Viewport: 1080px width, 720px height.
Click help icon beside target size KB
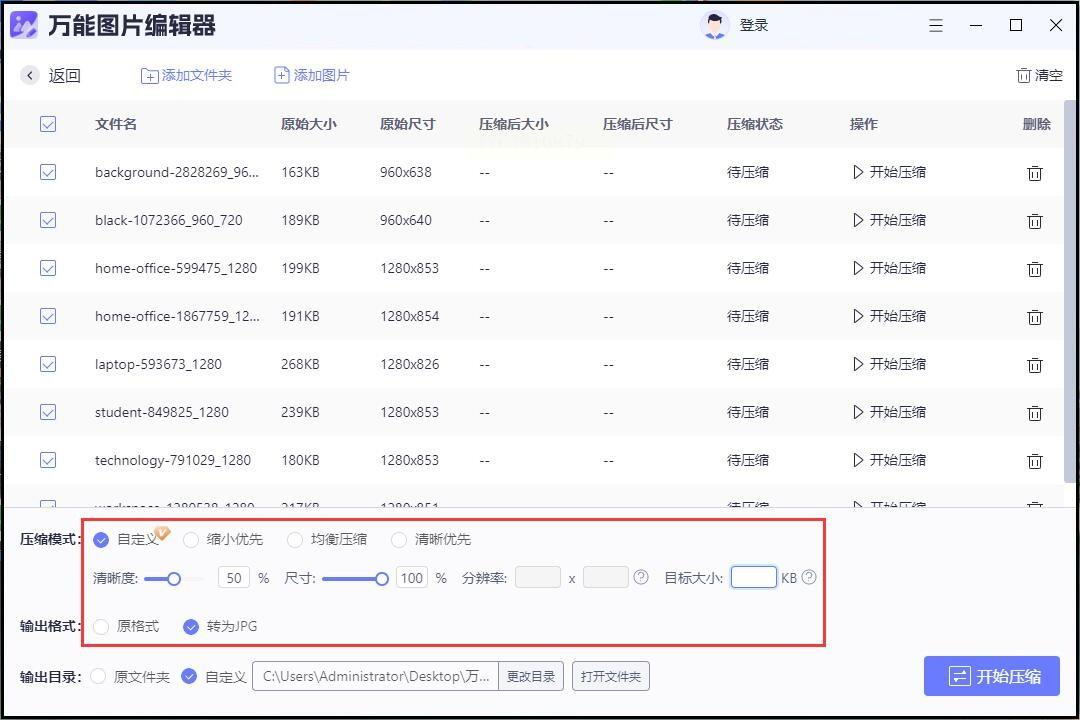tap(809, 577)
